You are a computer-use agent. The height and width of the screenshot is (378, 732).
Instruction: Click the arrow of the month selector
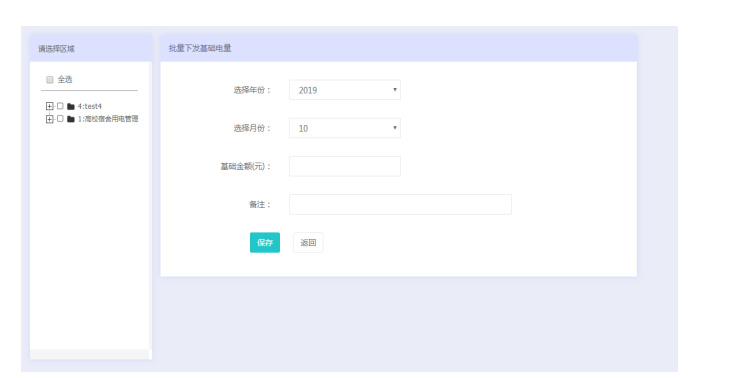pos(394,127)
